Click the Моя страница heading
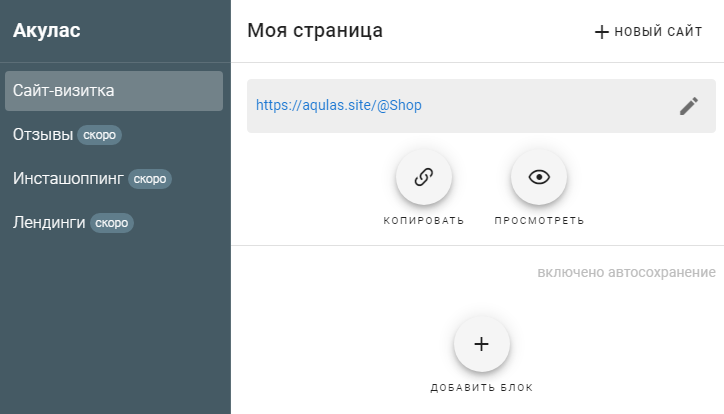Screen dimensions: 724x414 click(x=315, y=30)
